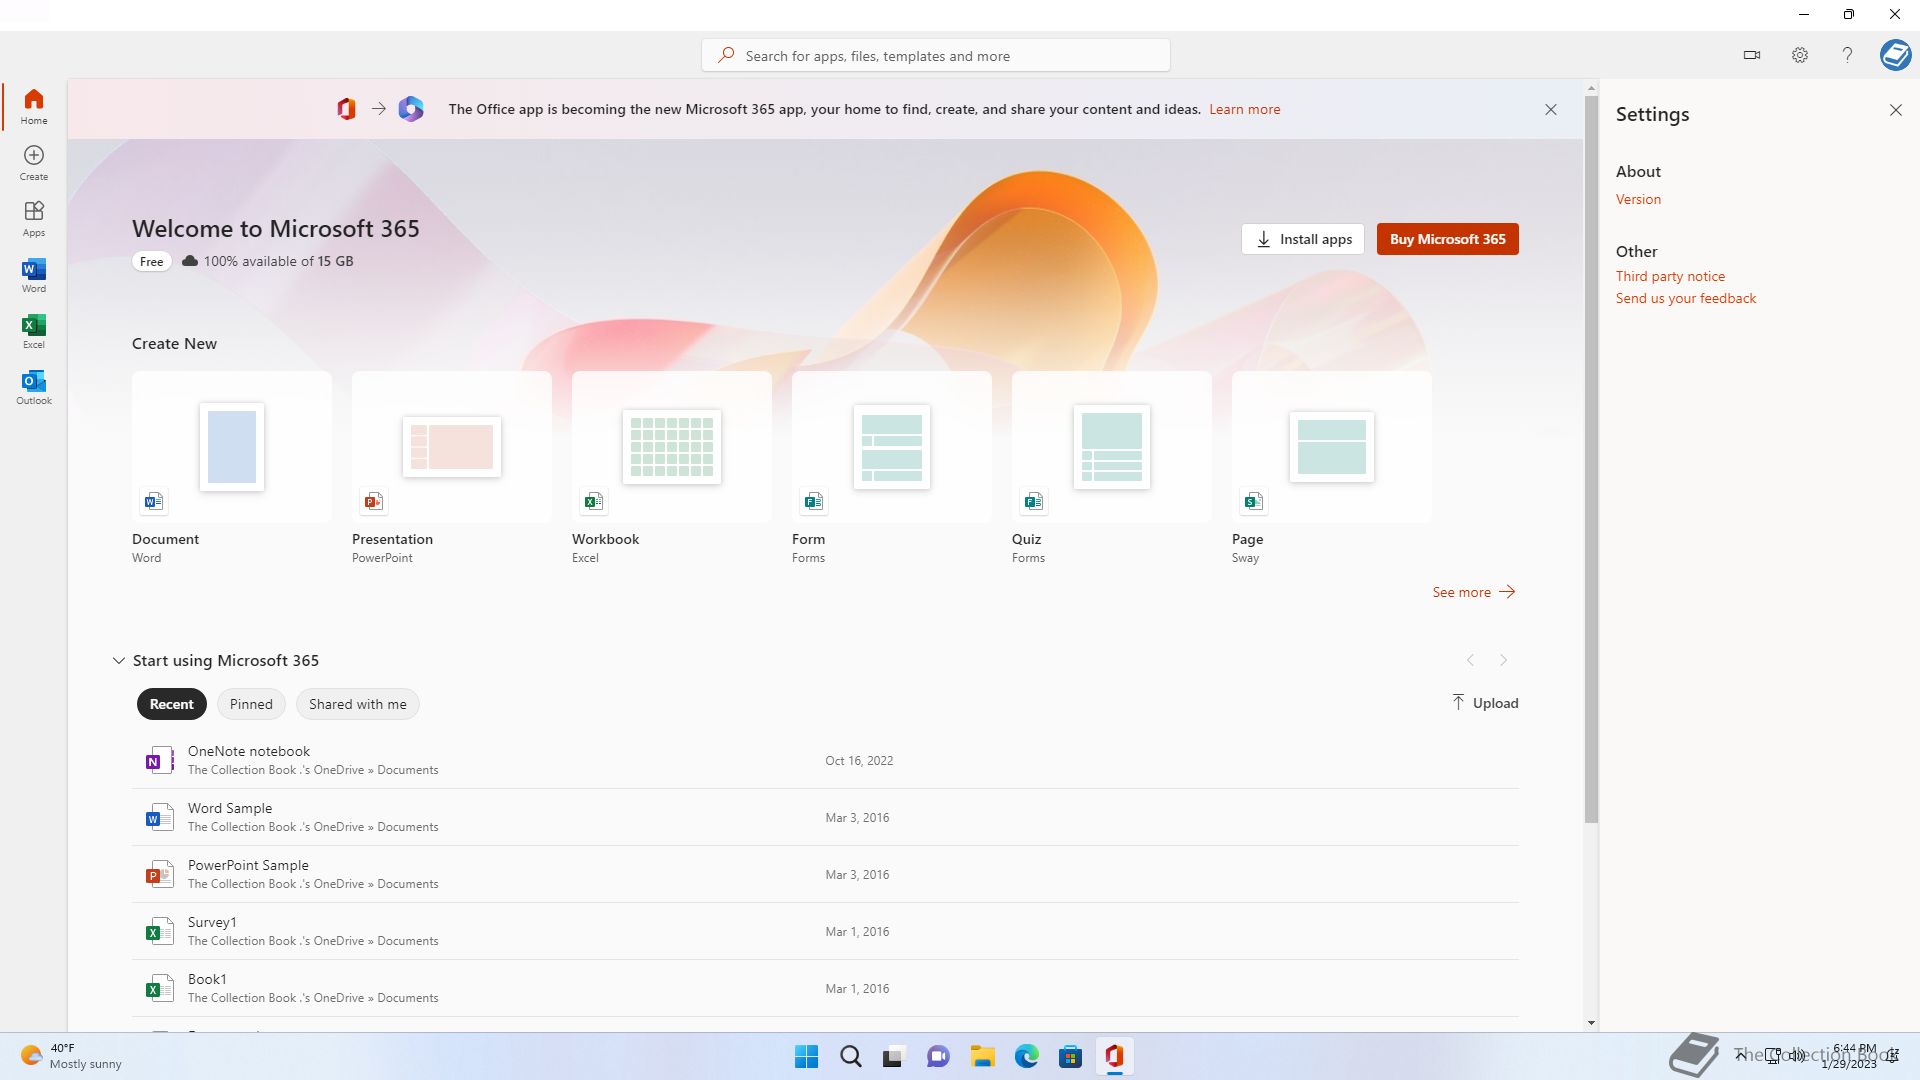This screenshot has height=1080, width=1920.
Task: Open the account profile avatar
Action: coord(1895,55)
